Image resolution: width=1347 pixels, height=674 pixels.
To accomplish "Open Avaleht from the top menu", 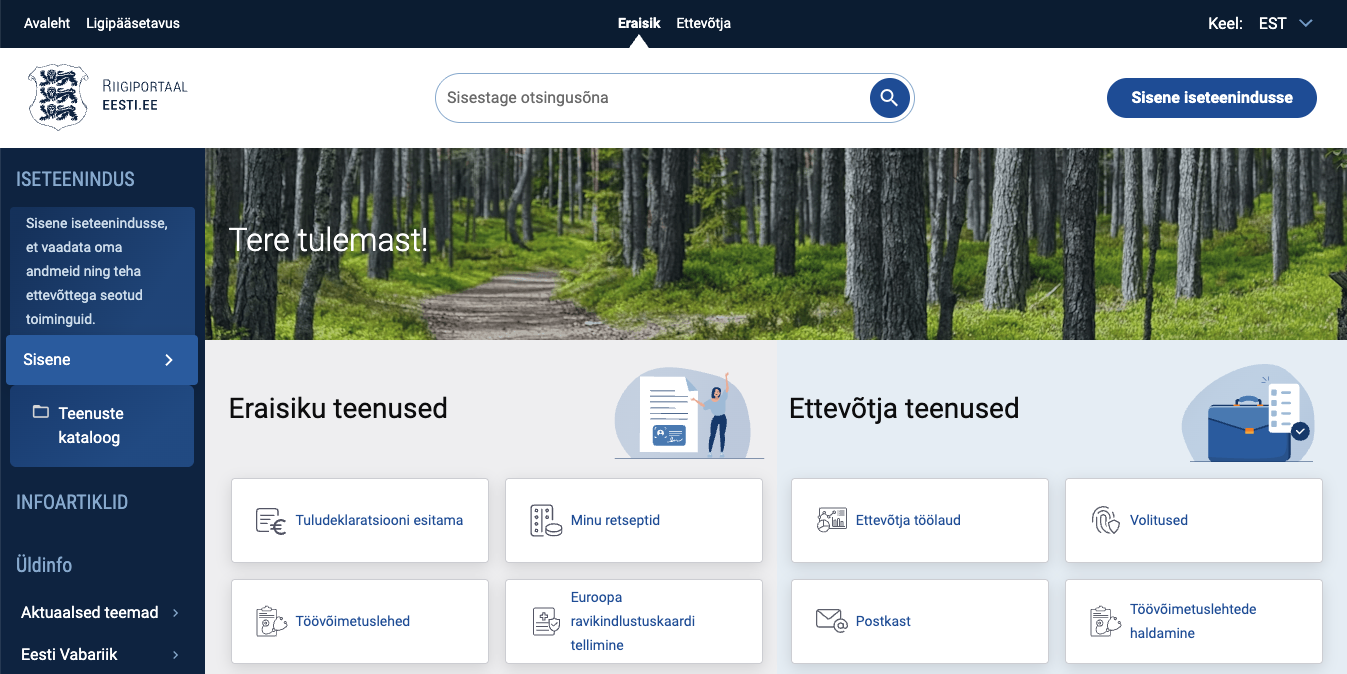I will [47, 23].
